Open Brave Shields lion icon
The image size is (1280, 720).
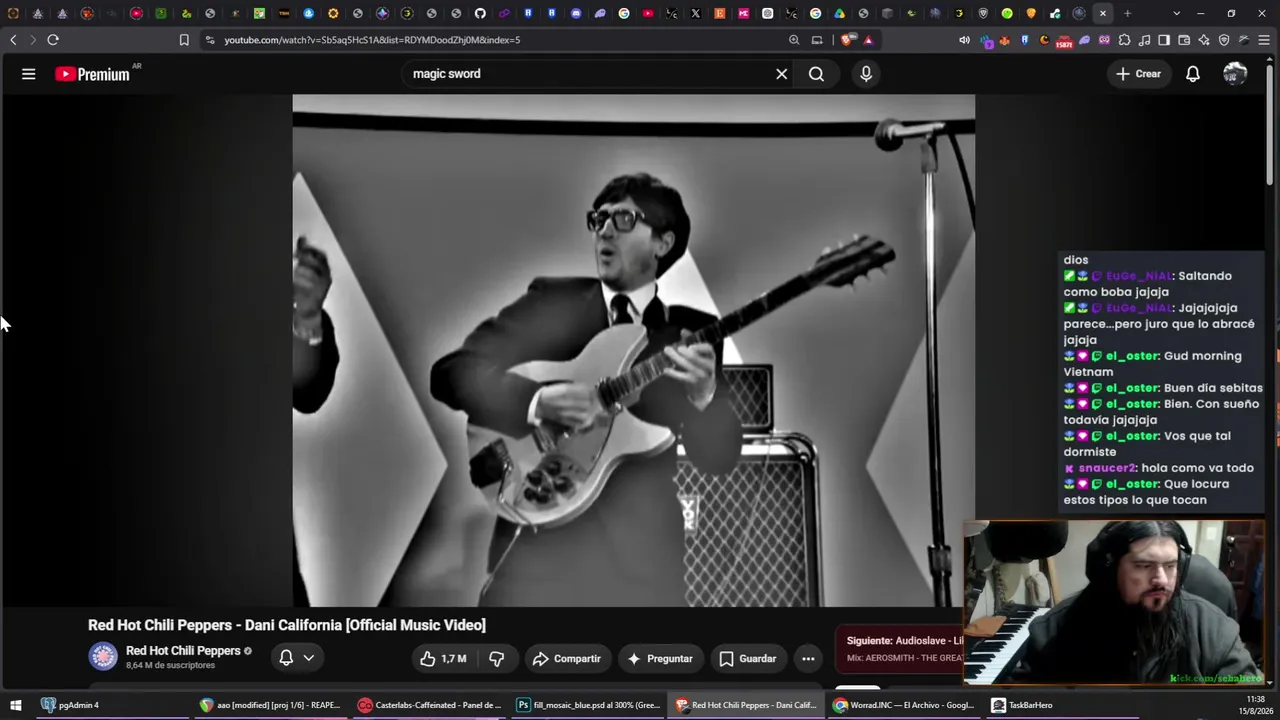click(x=847, y=40)
